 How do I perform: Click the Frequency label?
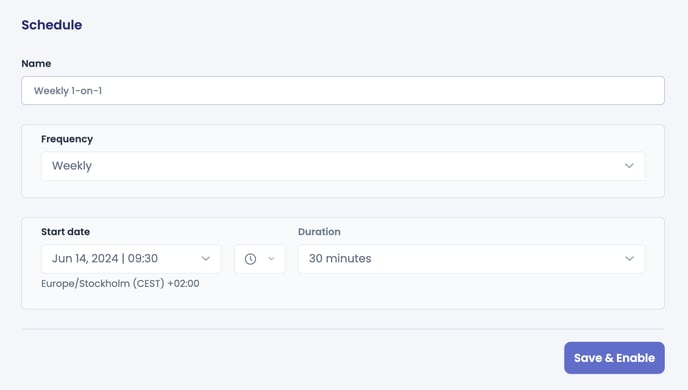pos(67,139)
